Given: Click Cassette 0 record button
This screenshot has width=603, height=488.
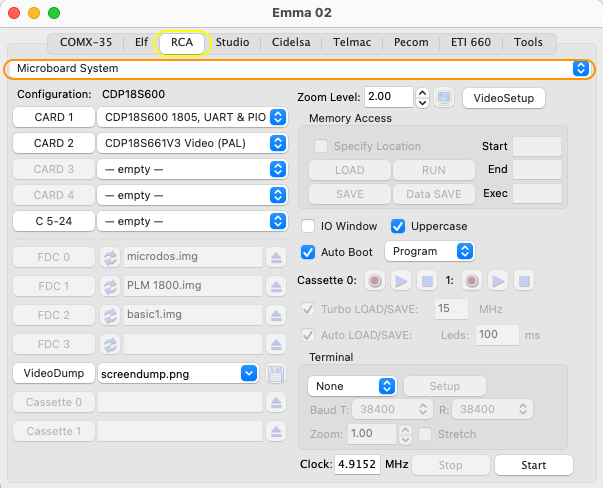Looking at the screenshot, I should click(x=375, y=281).
